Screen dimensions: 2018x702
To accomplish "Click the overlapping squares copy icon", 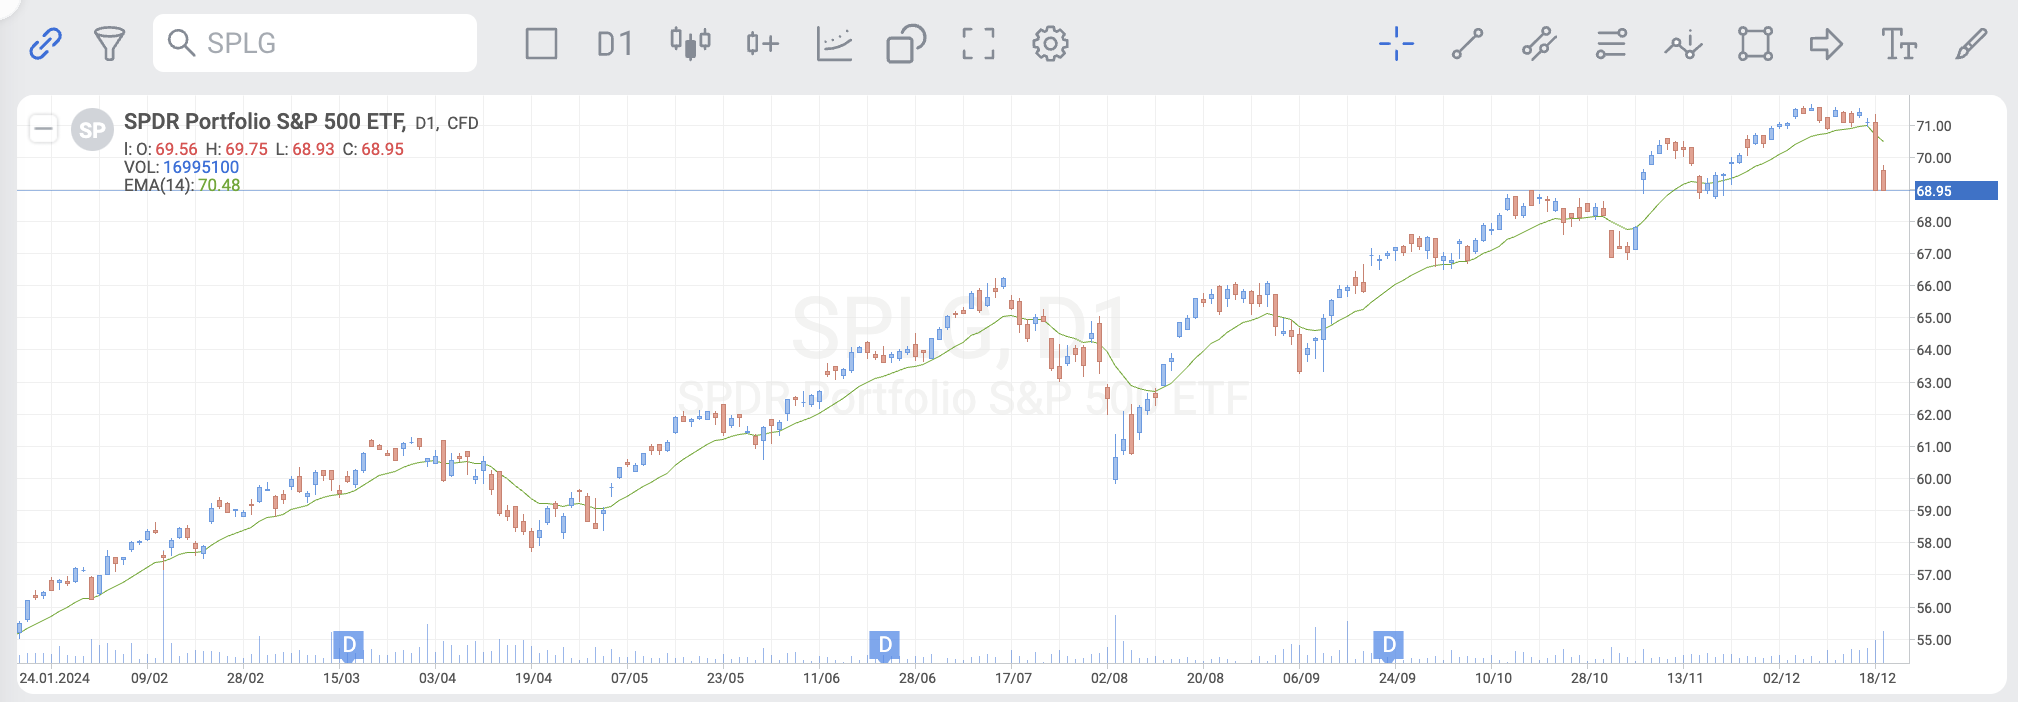I will point(906,43).
